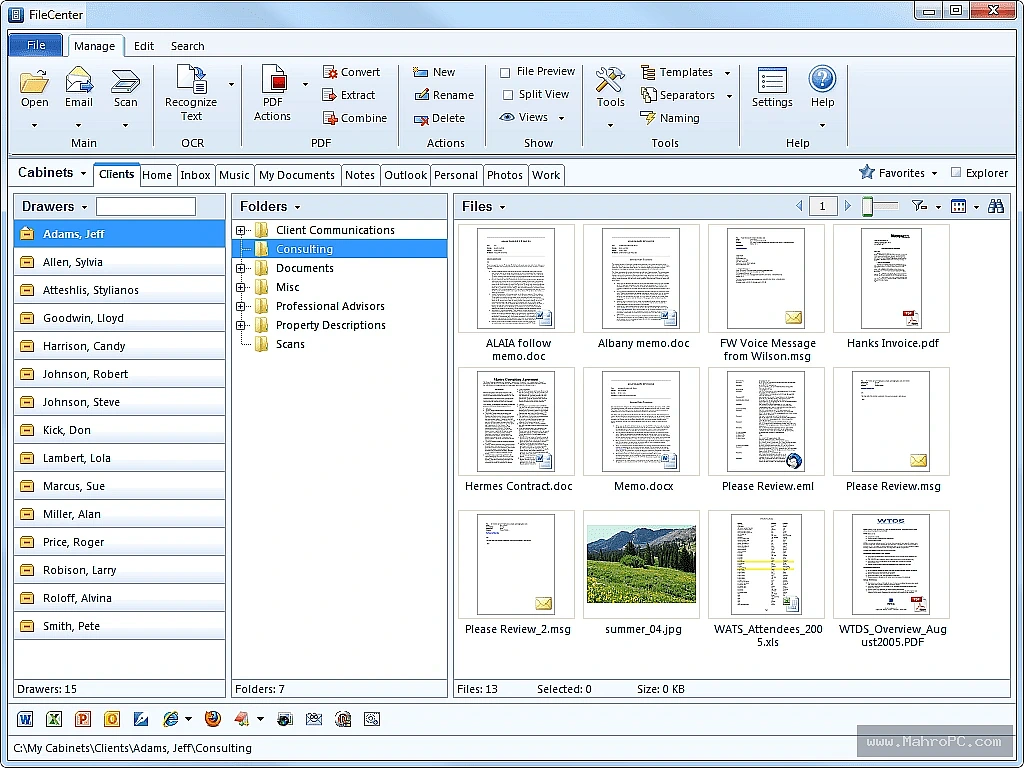Open the My Documents cabinet tab
The width and height of the screenshot is (1024, 768).
pyautogui.click(x=296, y=175)
